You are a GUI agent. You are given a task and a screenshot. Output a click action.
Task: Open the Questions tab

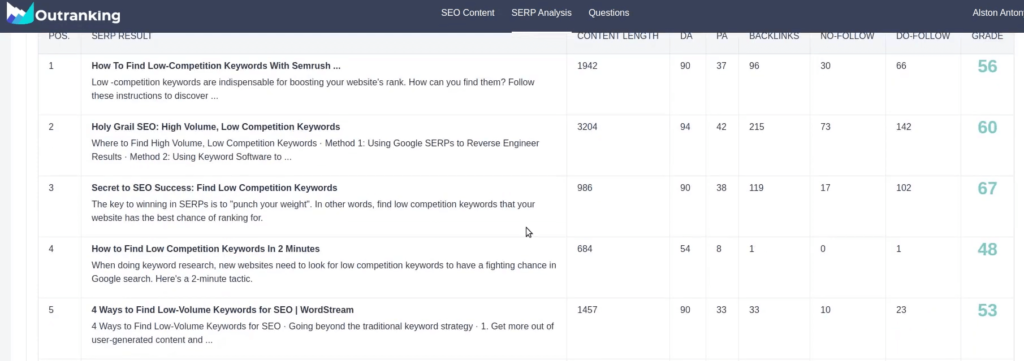click(x=609, y=12)
